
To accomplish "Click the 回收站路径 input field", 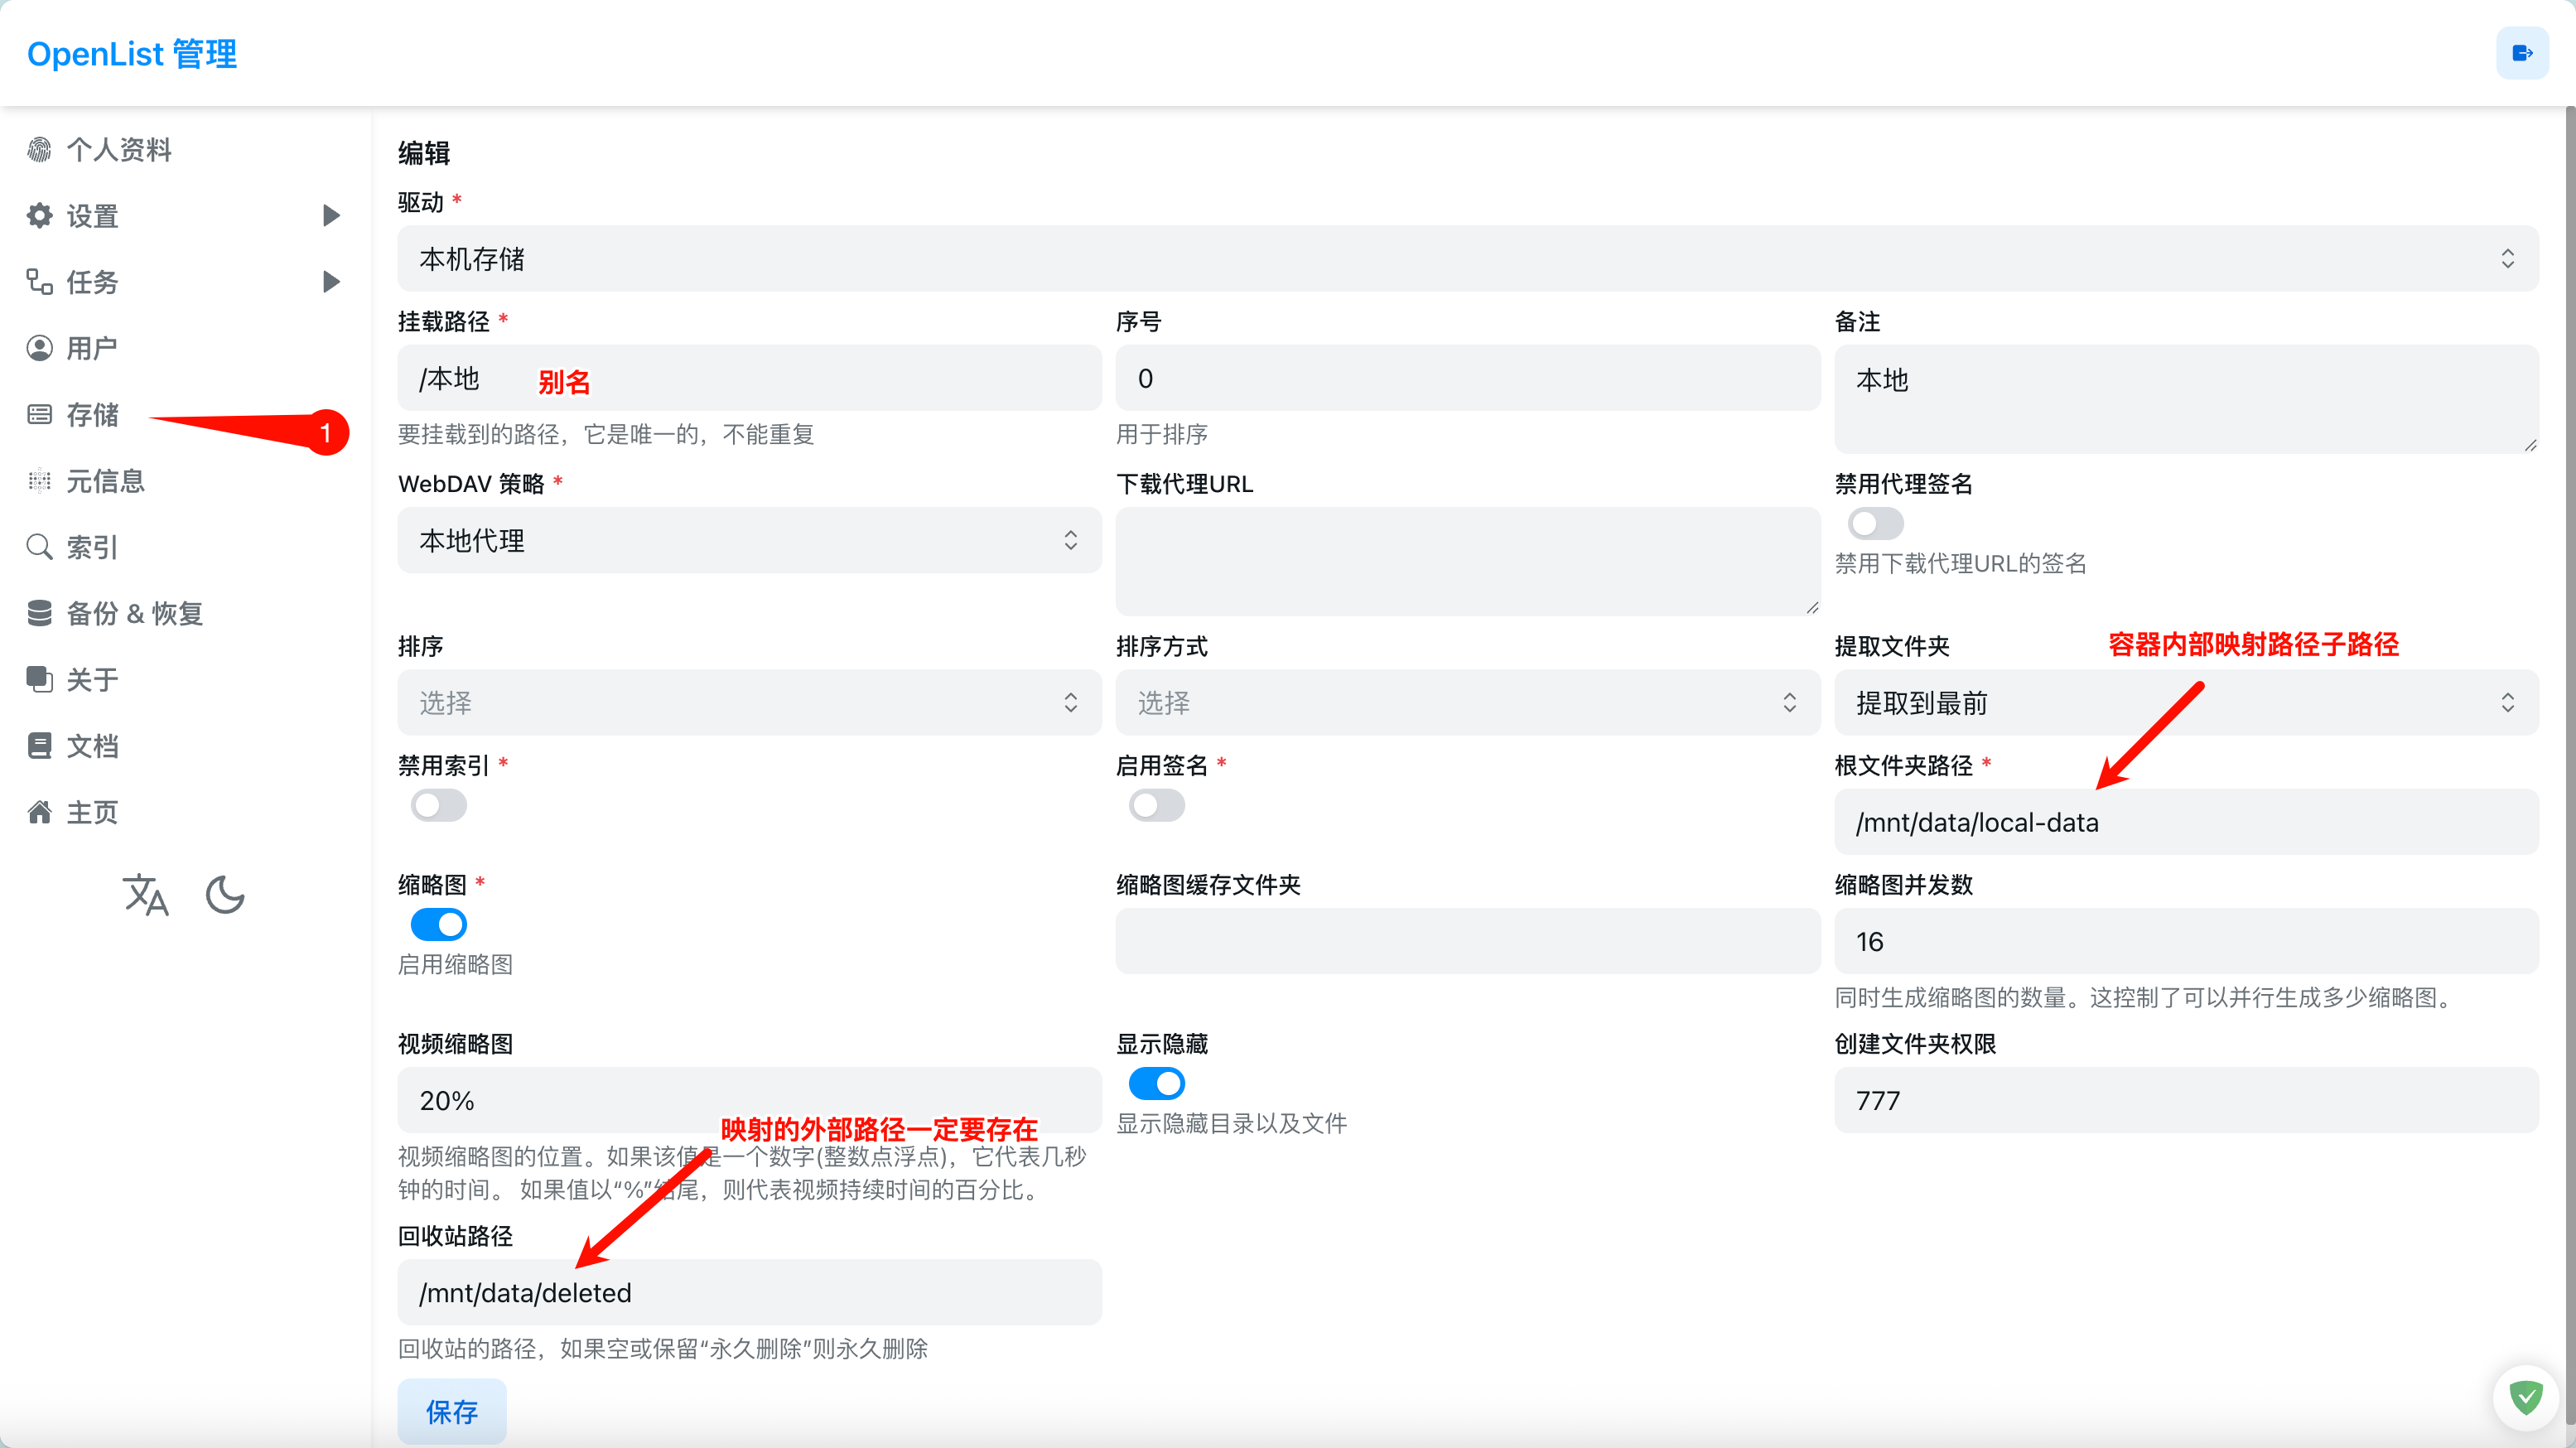I will tap(749, 1292).
